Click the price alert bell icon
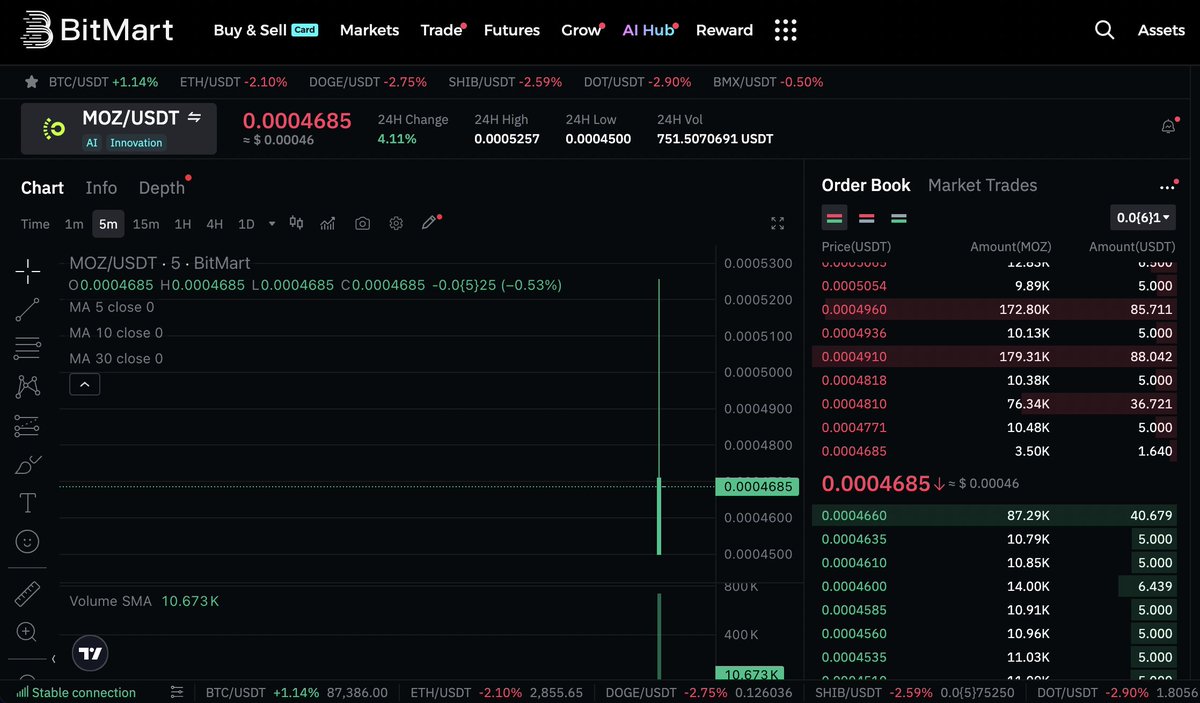Viewport: 1200px width, 703px height. [x=1168, y=127]
